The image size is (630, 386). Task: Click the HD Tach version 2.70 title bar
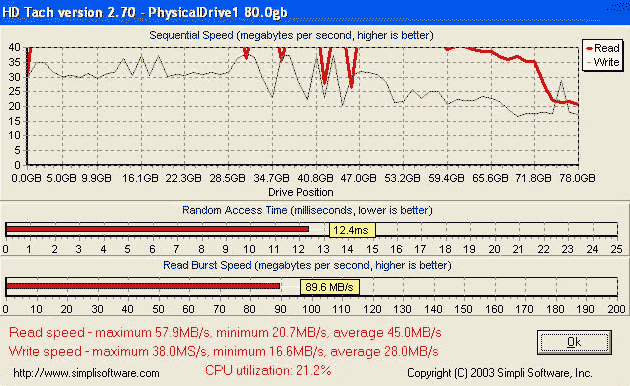point(315,12)
